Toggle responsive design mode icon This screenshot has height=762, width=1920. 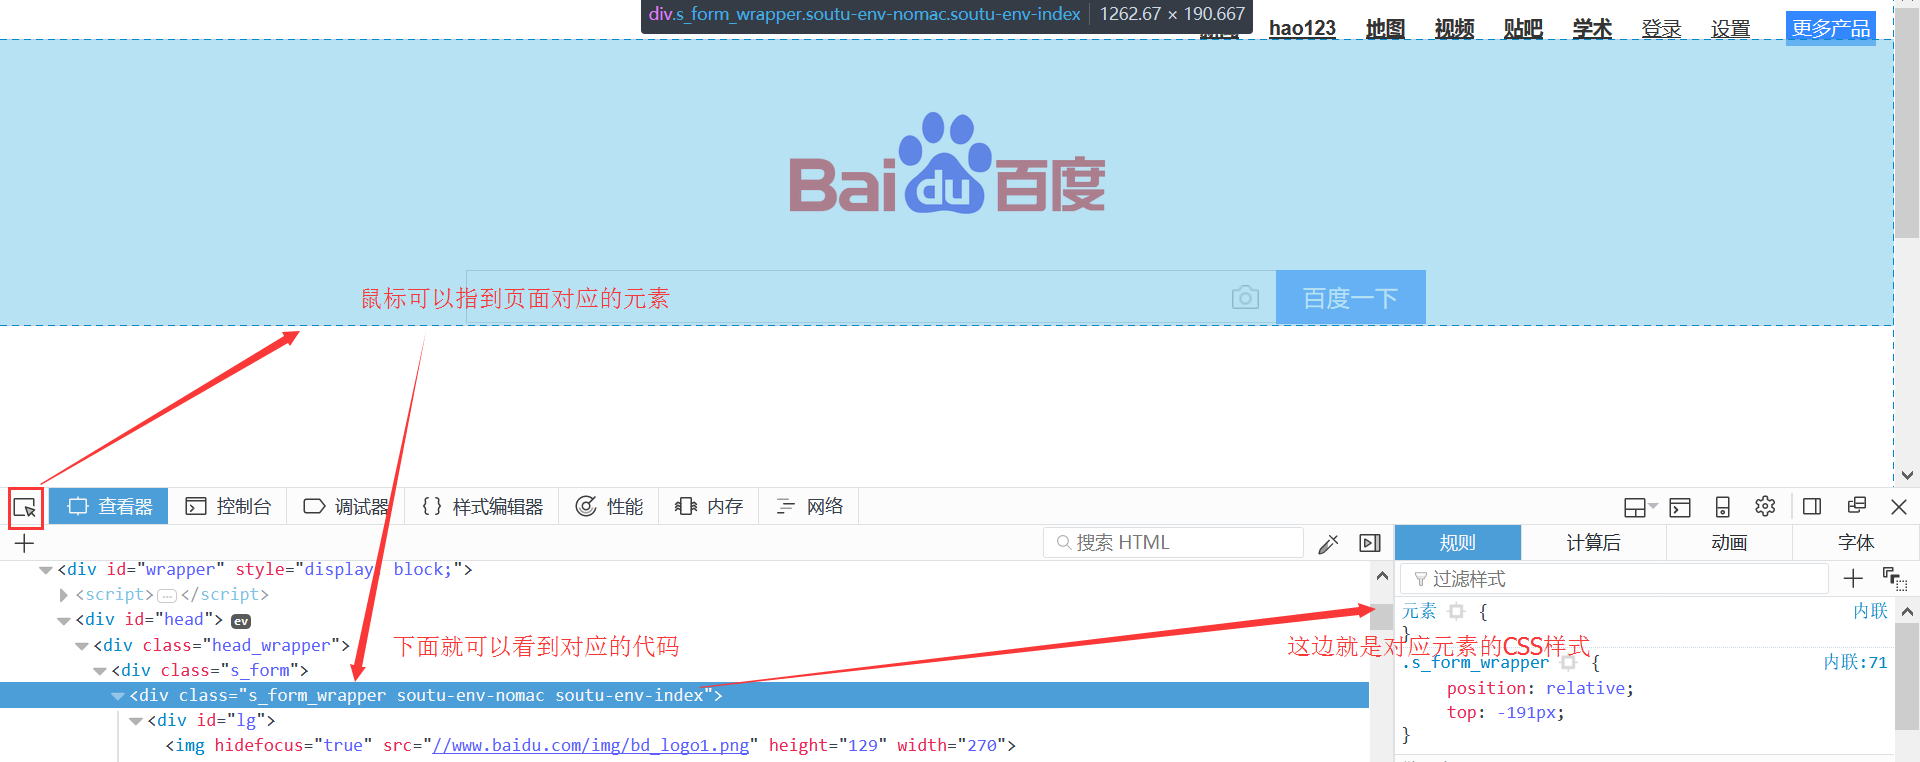[1722, 507]
